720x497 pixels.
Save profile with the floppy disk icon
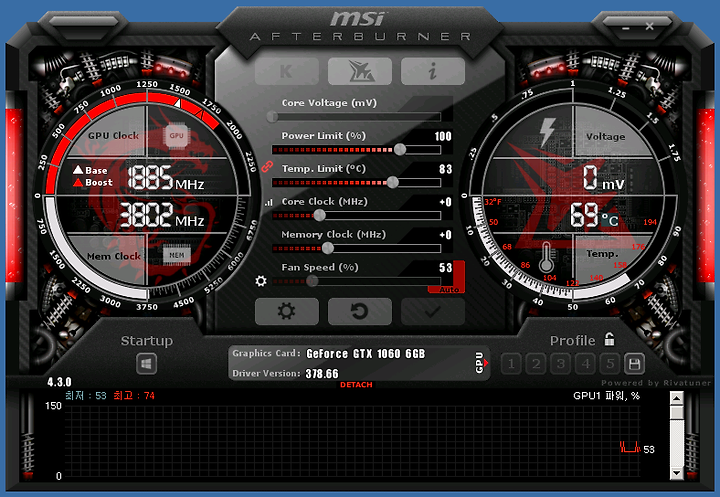(634, 364)
